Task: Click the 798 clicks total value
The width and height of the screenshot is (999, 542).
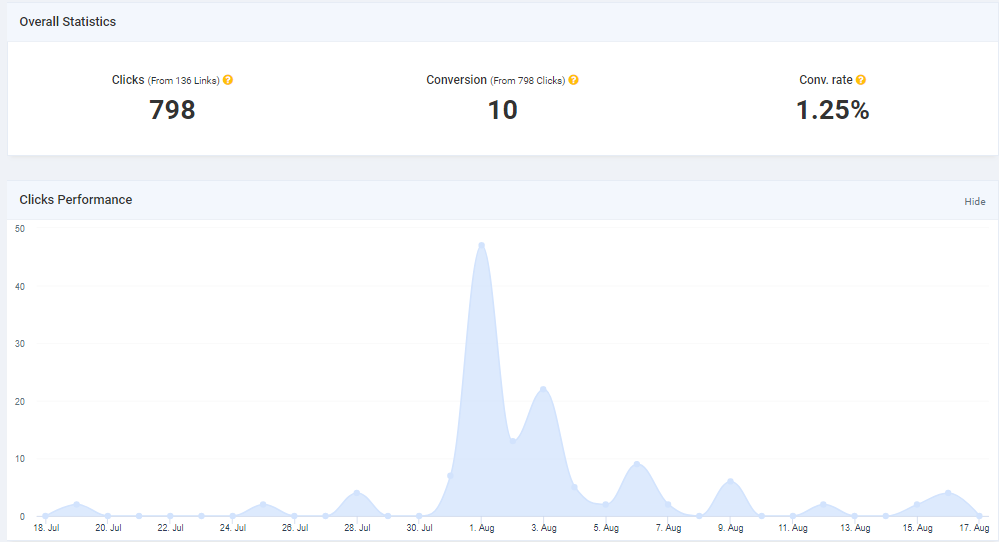Action: [172, 110]
